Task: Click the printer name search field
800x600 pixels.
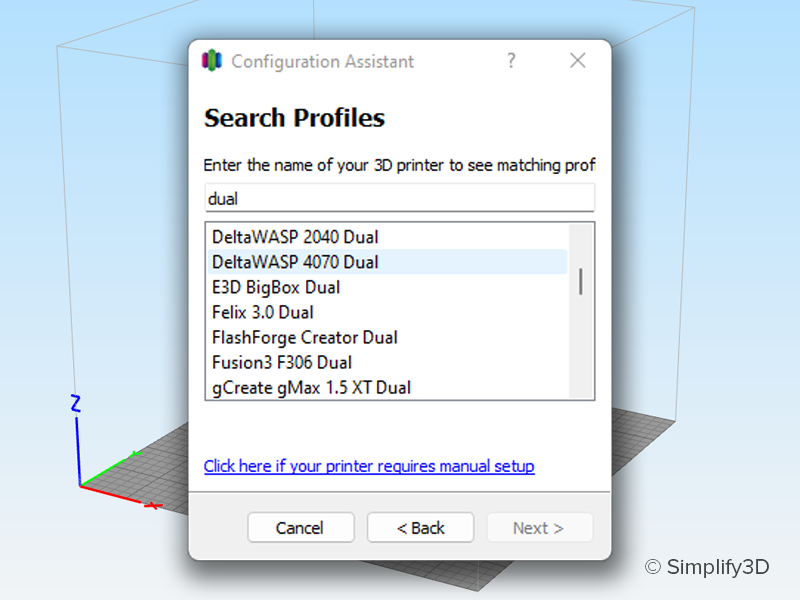Action: click(399, 198)
